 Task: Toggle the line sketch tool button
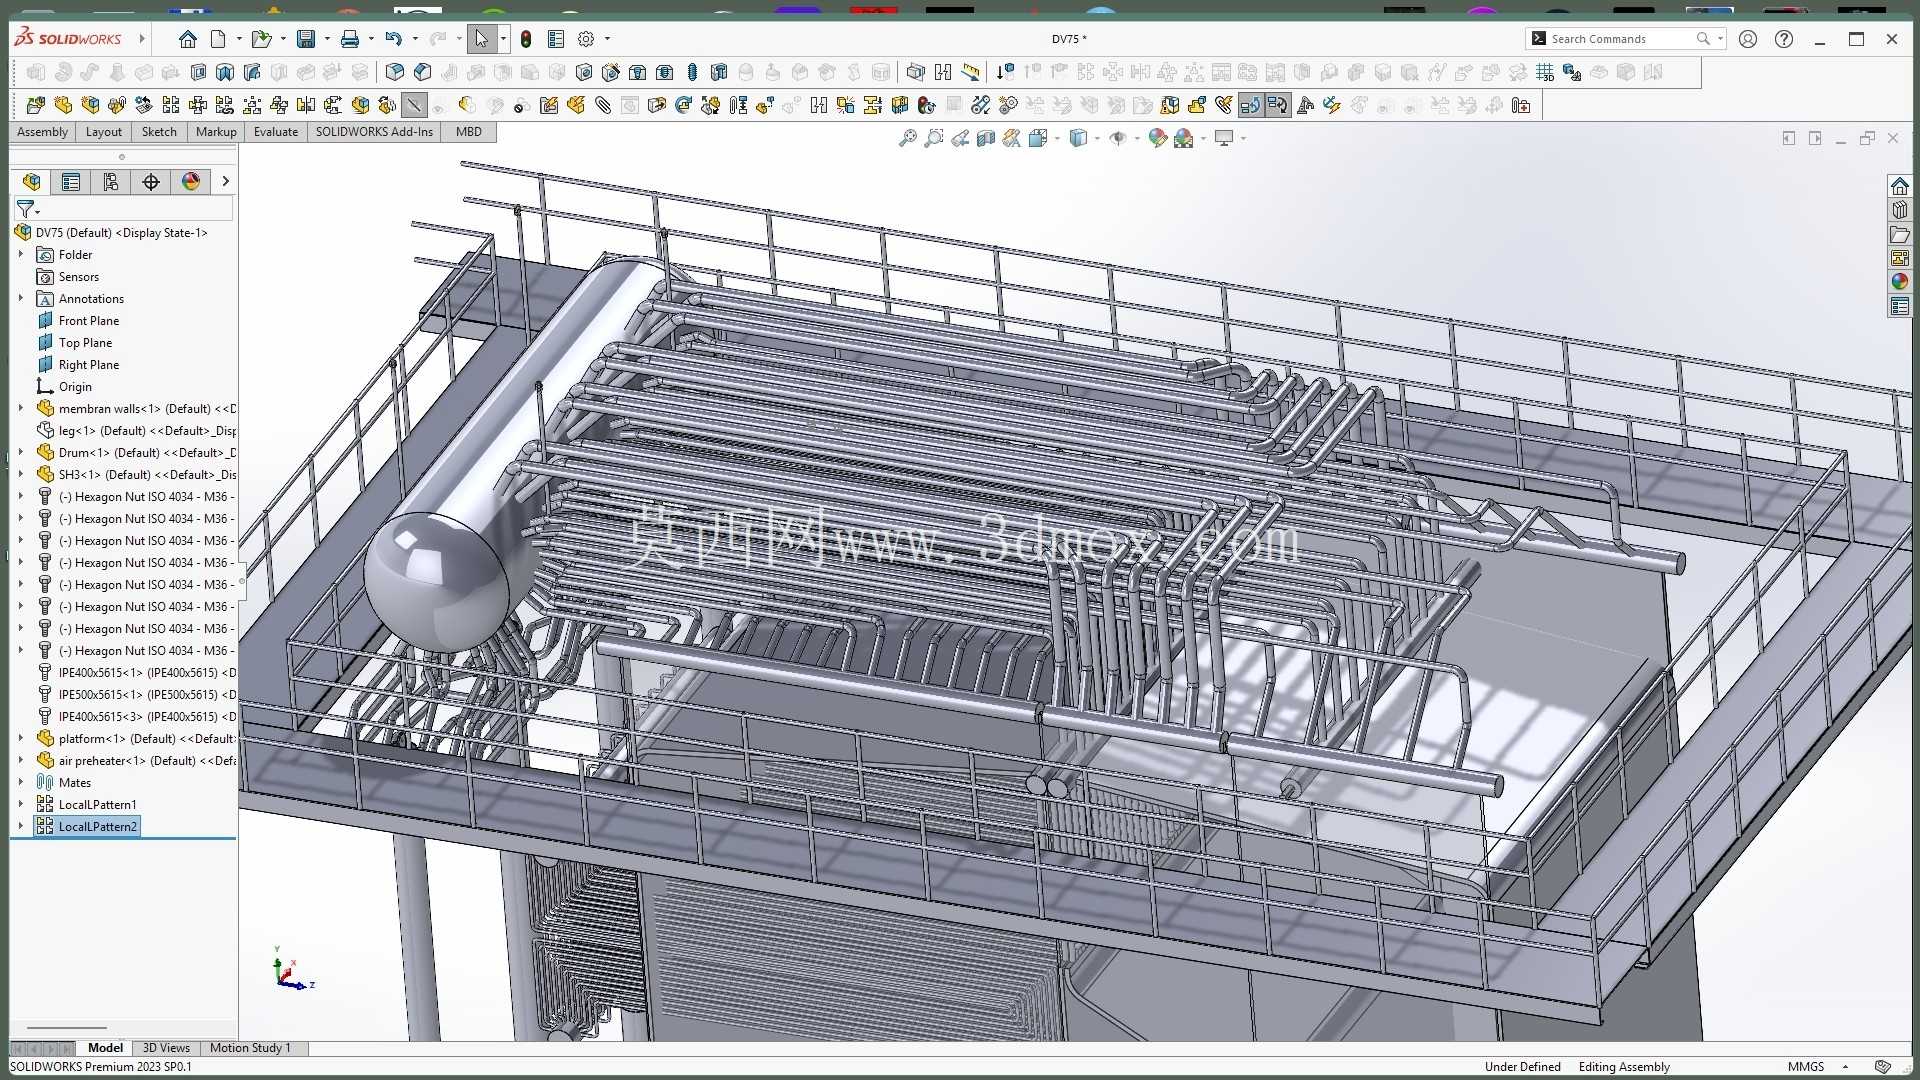click(x=414, y=105)
